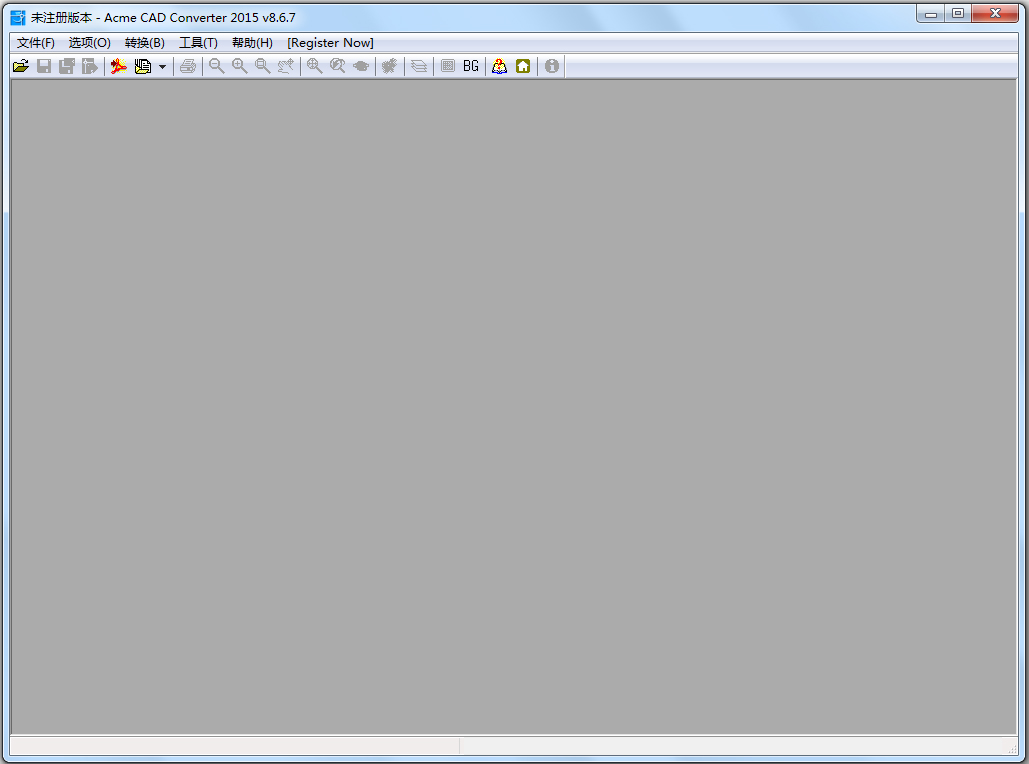The height and width of the screenshot is (764, 1029).
Task: Click the [Register Now] link
Action: point(330,42)
